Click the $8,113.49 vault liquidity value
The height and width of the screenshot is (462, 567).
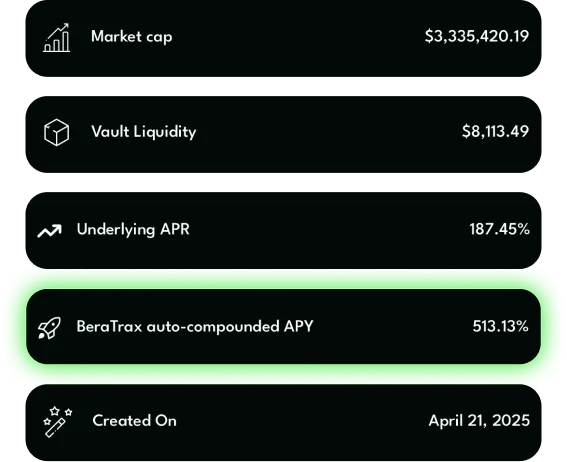(495, 131)
